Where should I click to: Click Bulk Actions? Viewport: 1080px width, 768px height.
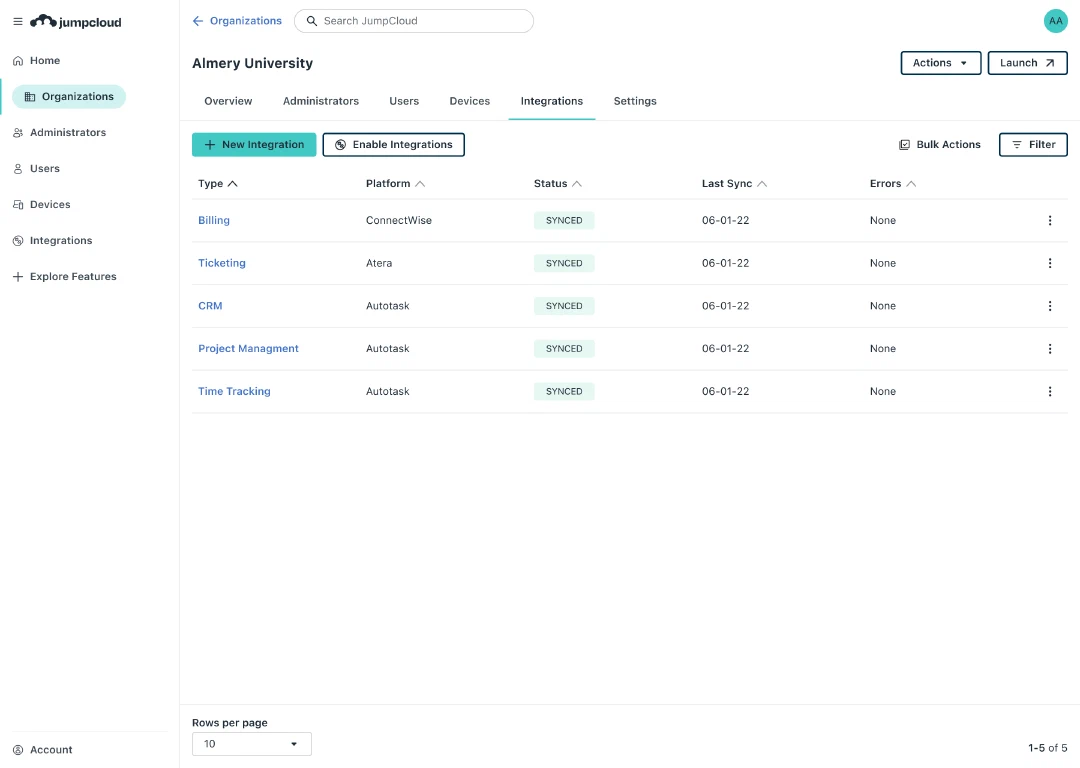coord(939,145)
